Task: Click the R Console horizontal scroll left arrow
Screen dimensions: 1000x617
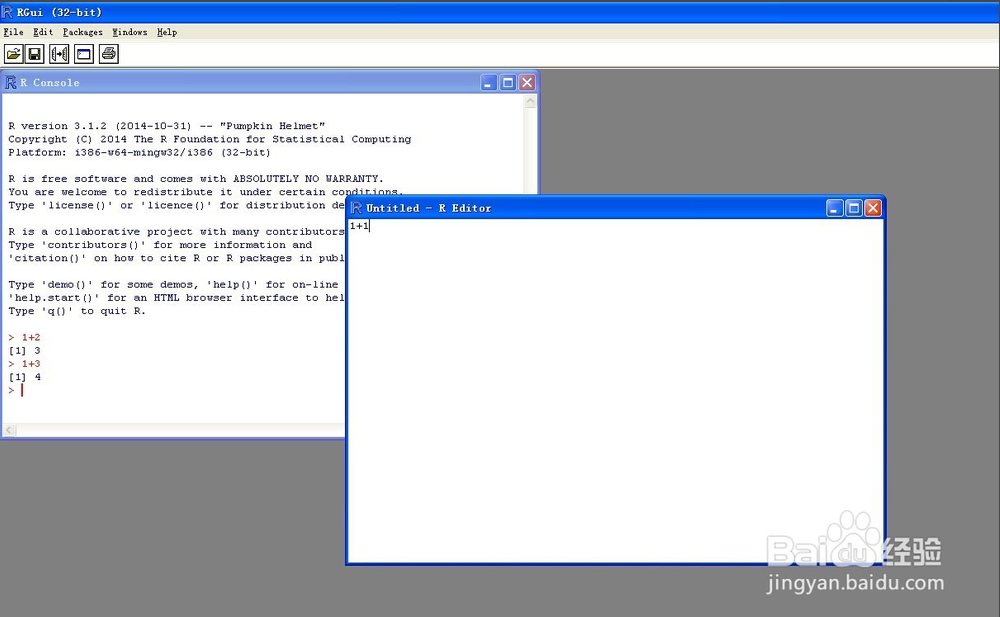Action: click(x=9, y=430)
